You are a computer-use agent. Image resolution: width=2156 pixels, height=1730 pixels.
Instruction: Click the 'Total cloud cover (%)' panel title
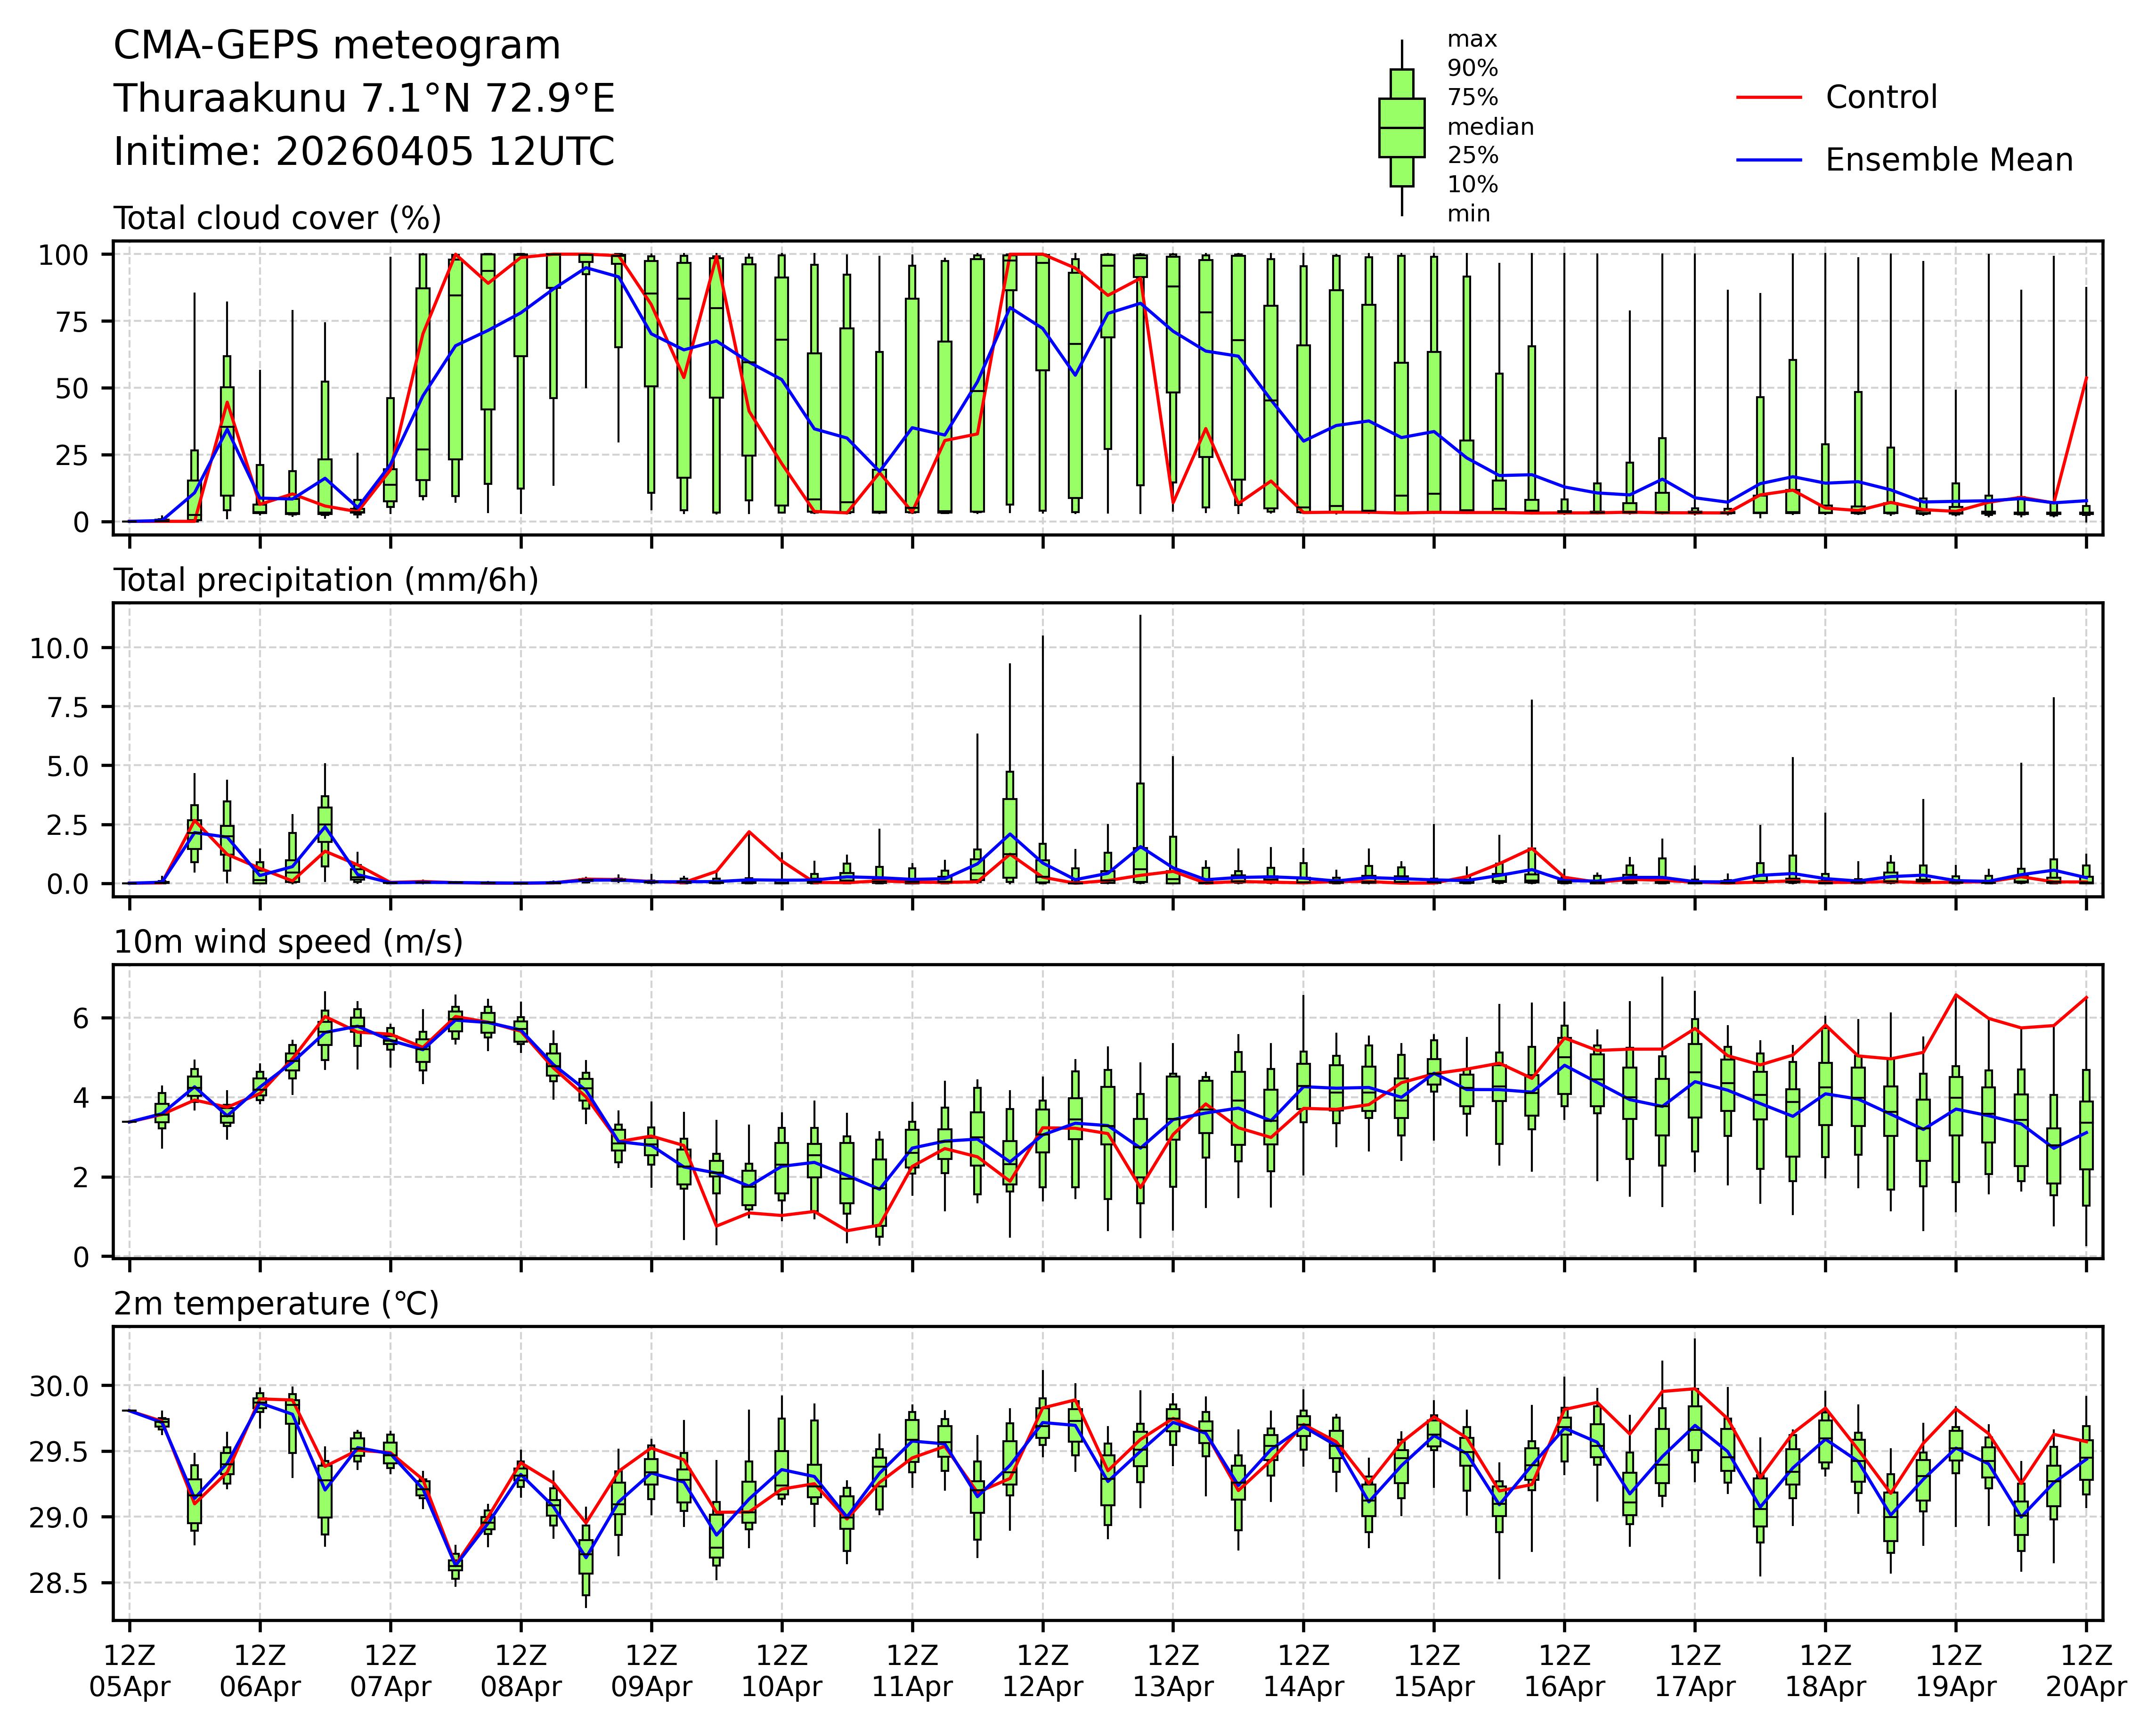pyautogui.click(x=277, y=218)
